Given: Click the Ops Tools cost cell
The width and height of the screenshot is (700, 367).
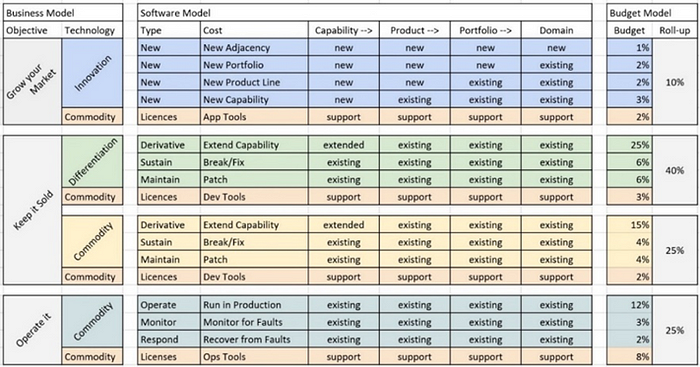Looking at the screenshot, I should (x=254, y=357).
